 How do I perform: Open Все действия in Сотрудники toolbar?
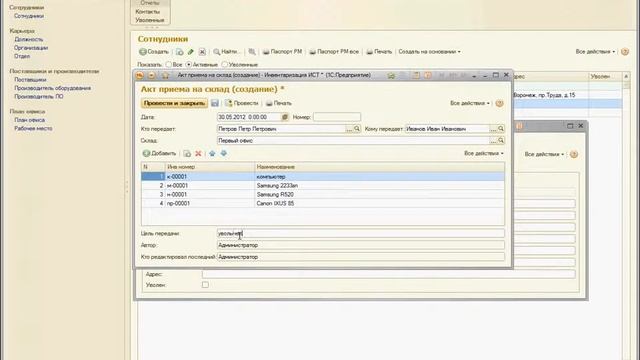[x=596, y=52]
